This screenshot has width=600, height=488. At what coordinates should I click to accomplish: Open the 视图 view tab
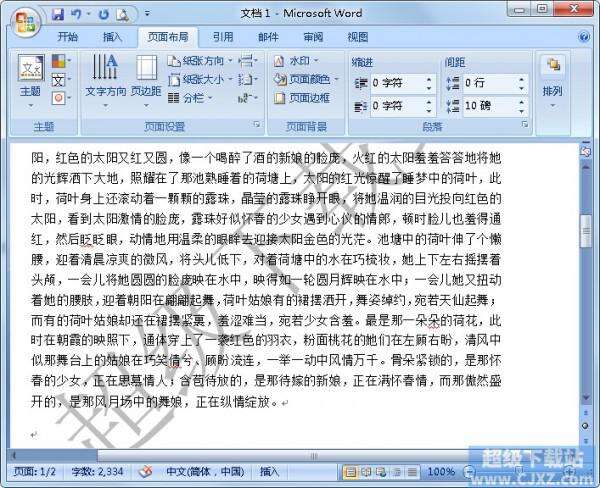358,37
